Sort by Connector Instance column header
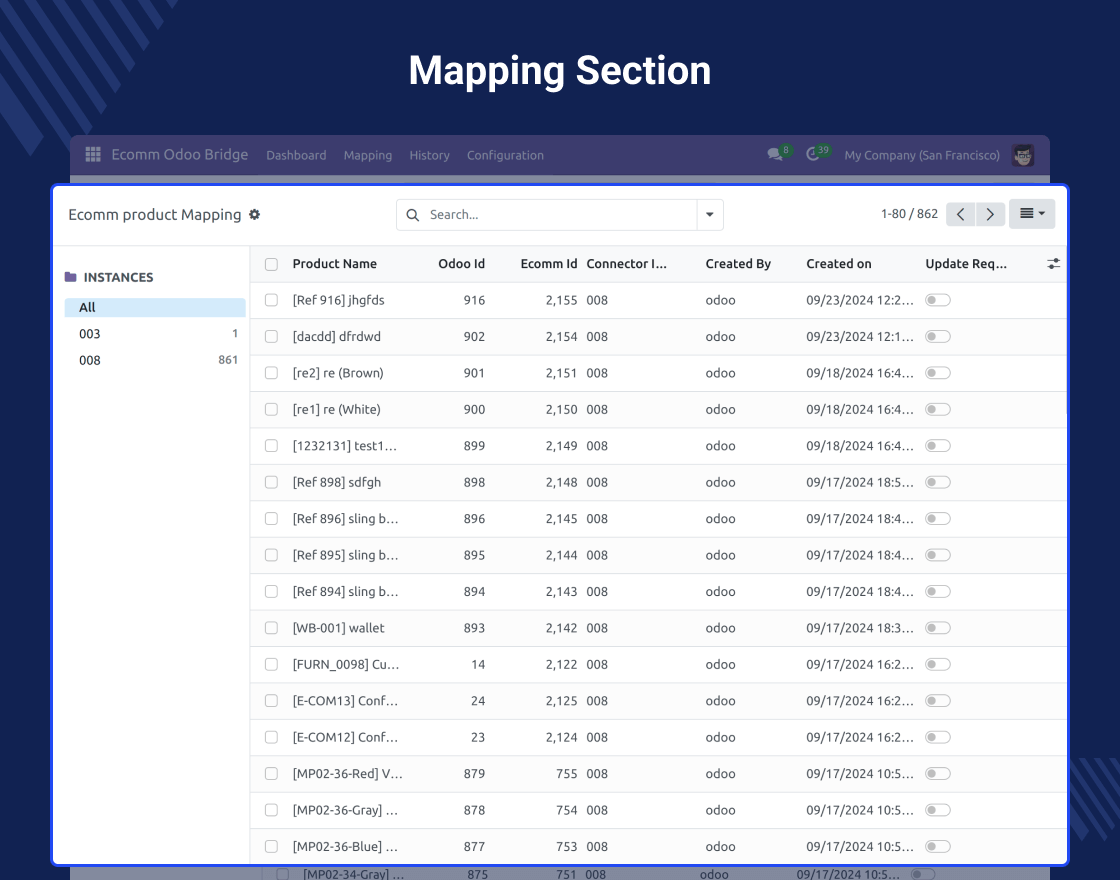 click(626, 264)
